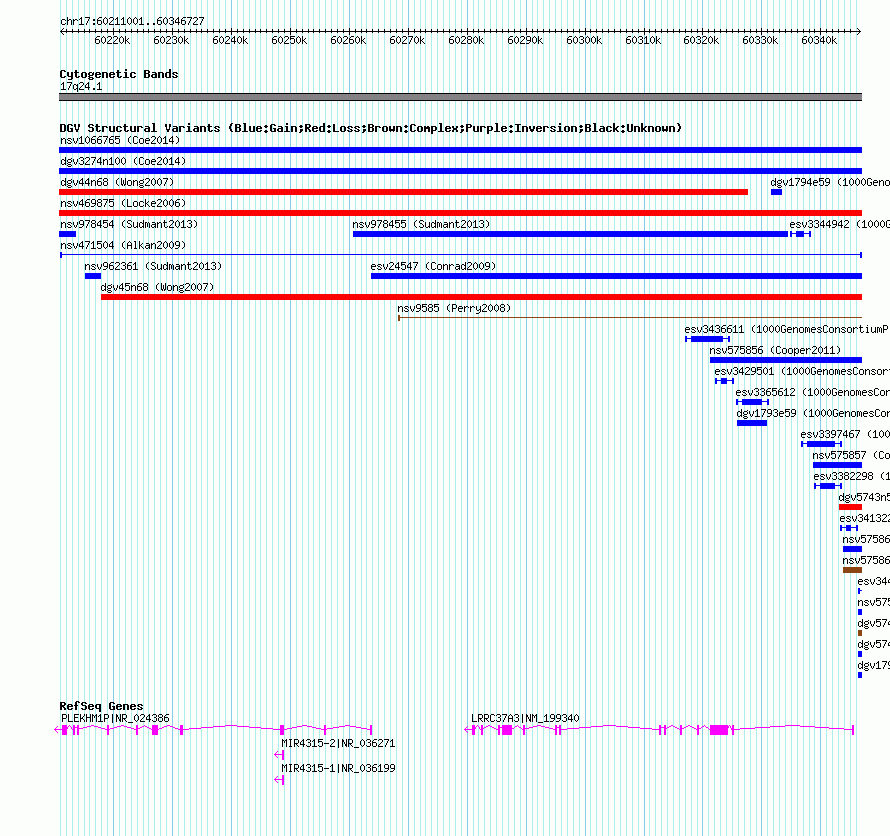Open the LRRC37A3|NM_199340 gene label
The image size is (890, 836).
pyautogui.click(x=526, y=719)
